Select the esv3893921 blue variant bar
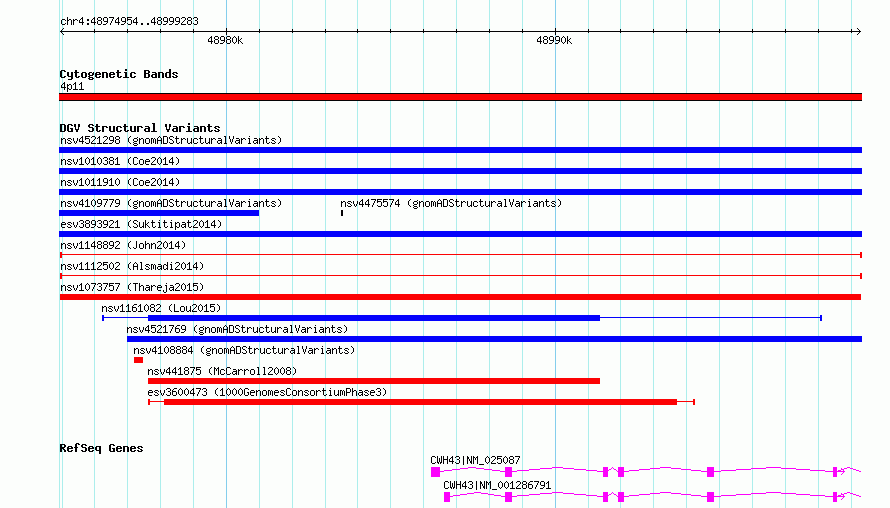The height and width of the screenshot is (508, 890). click(460, 234)
